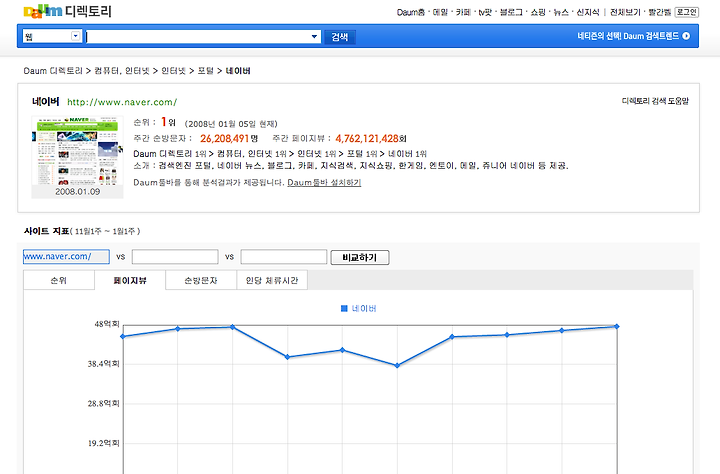Open 뉴스 in top navigation
The image size is (720, 474).
coord(561,12)
